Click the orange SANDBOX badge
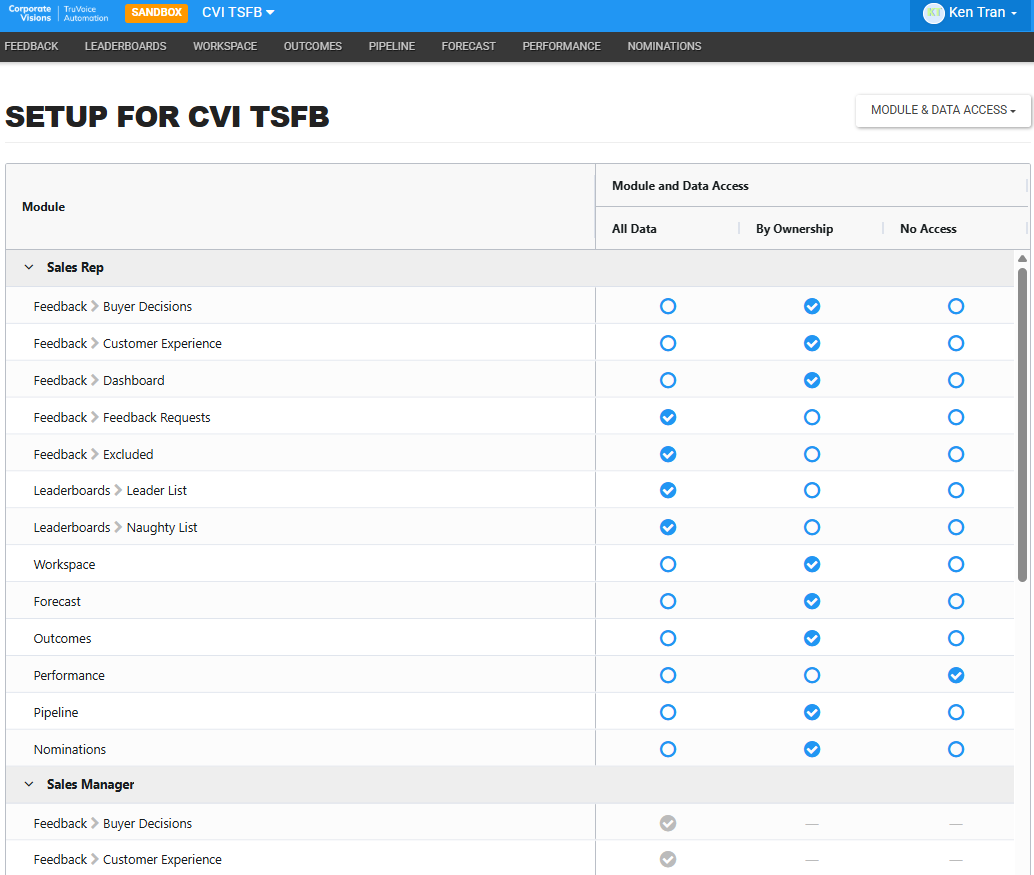The height and width of the screenshot is (875, 1034). coord(156,13)
